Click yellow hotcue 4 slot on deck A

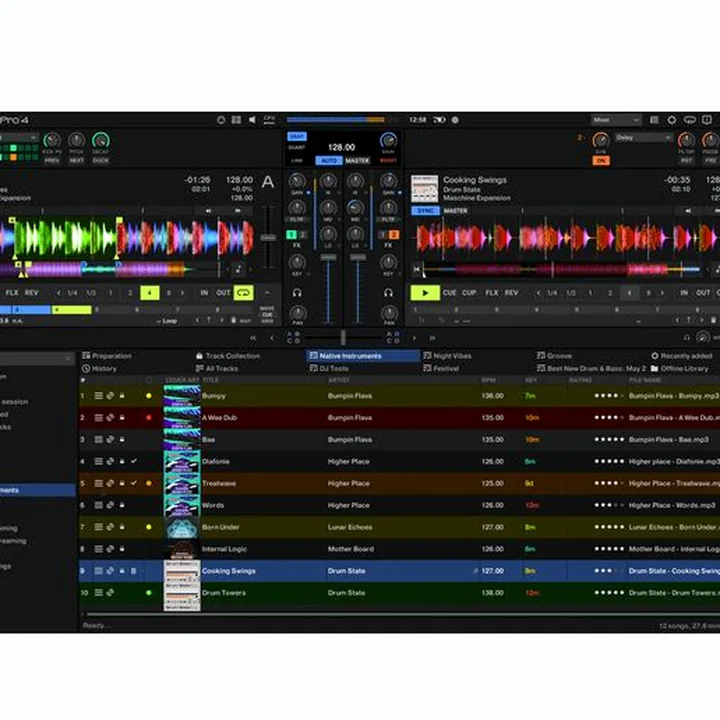(x=72, y=310)
